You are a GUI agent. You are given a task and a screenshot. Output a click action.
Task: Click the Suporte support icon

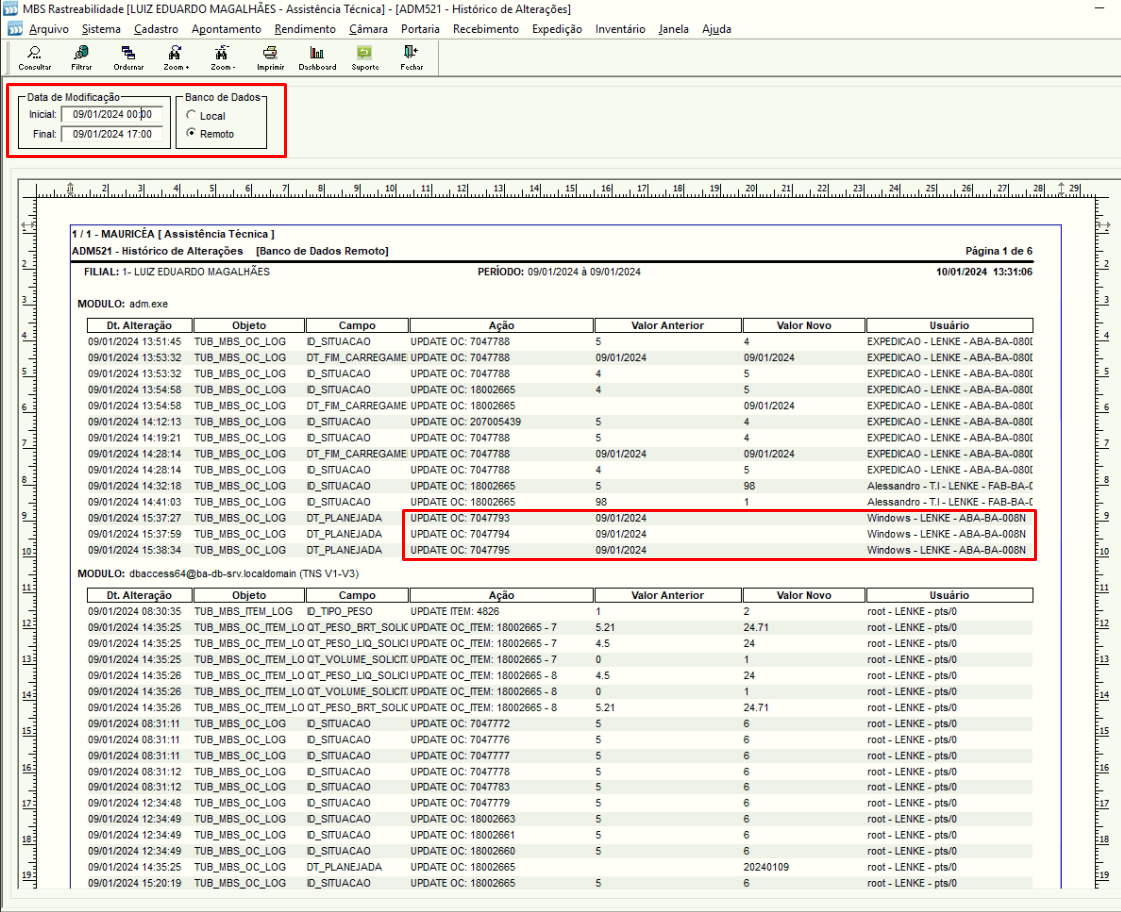point(365,52)
